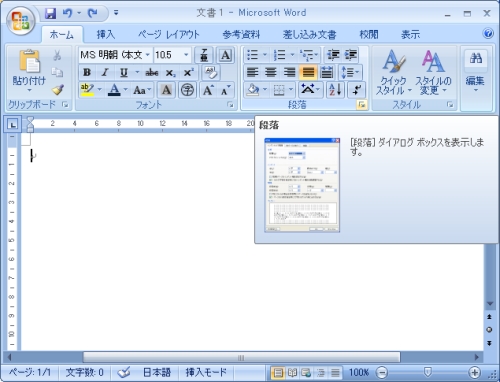Viewport: 500px width, 382px height.
Task: Toggle bold formatting
Action: click(87, 72)
